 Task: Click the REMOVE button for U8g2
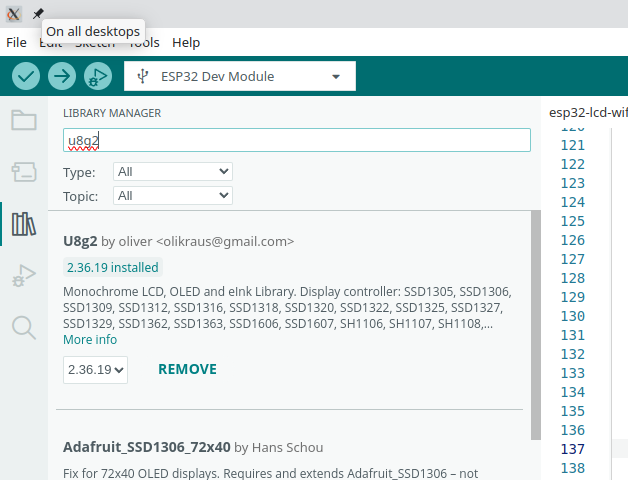pos(187,369)
